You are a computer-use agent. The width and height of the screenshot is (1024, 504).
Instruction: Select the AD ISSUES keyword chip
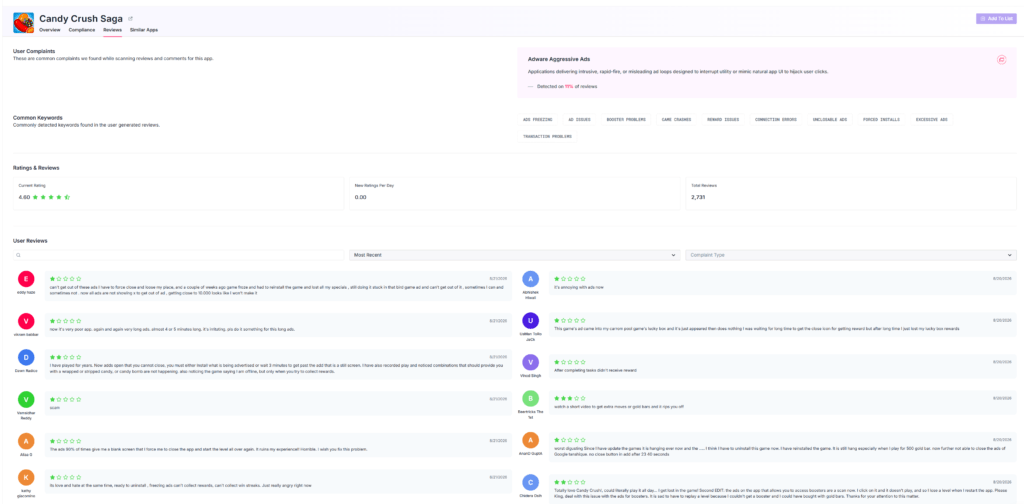click(579, 120)
